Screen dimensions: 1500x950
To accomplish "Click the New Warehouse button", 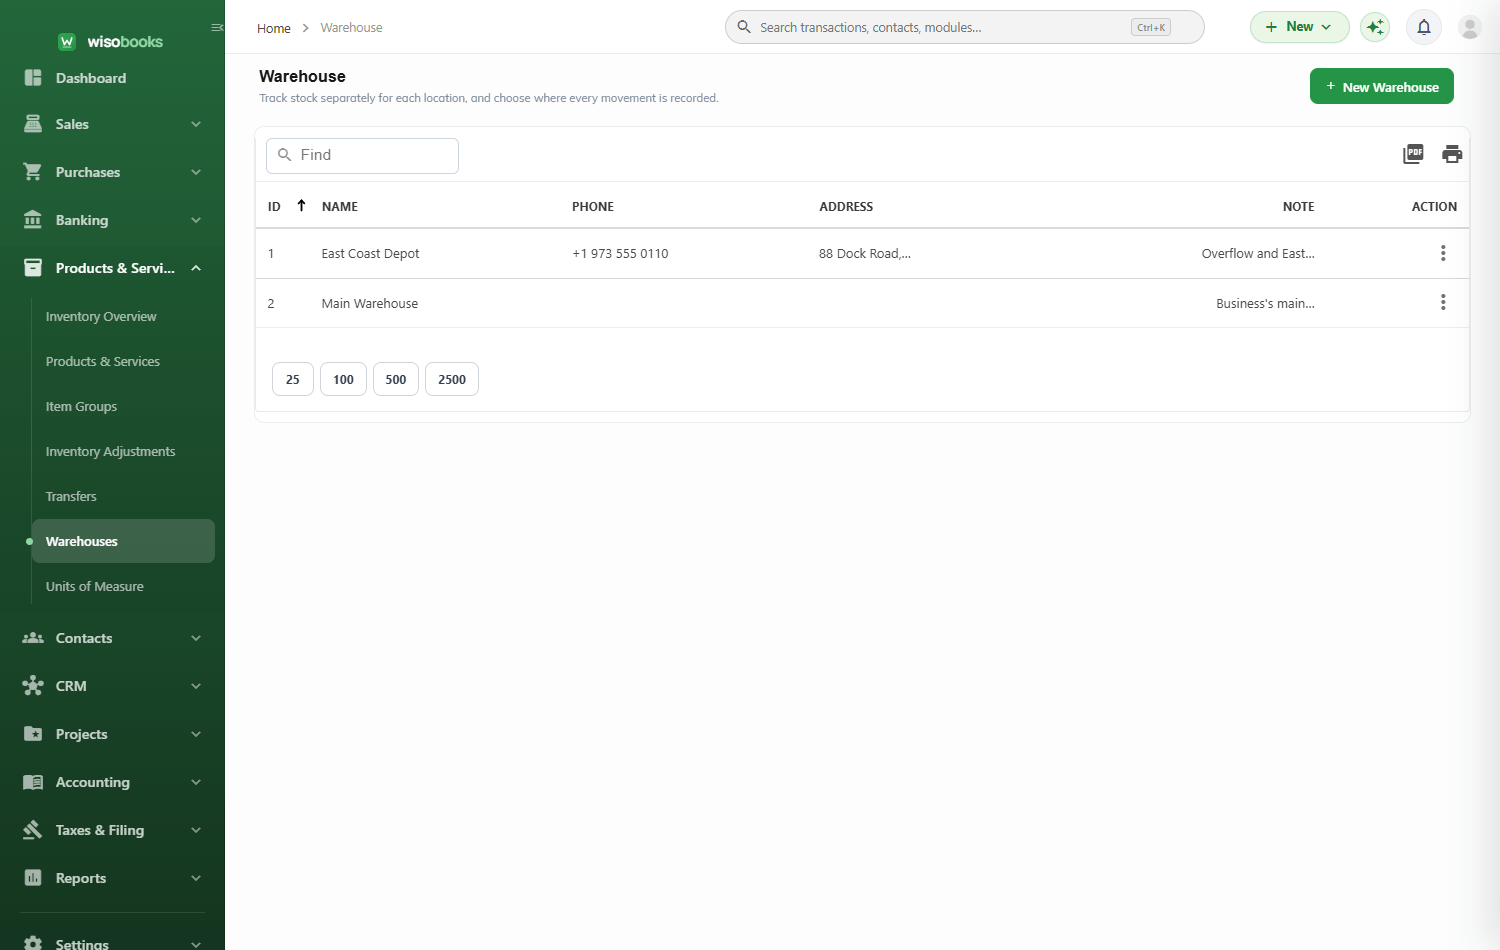I will click(1381, 86).
